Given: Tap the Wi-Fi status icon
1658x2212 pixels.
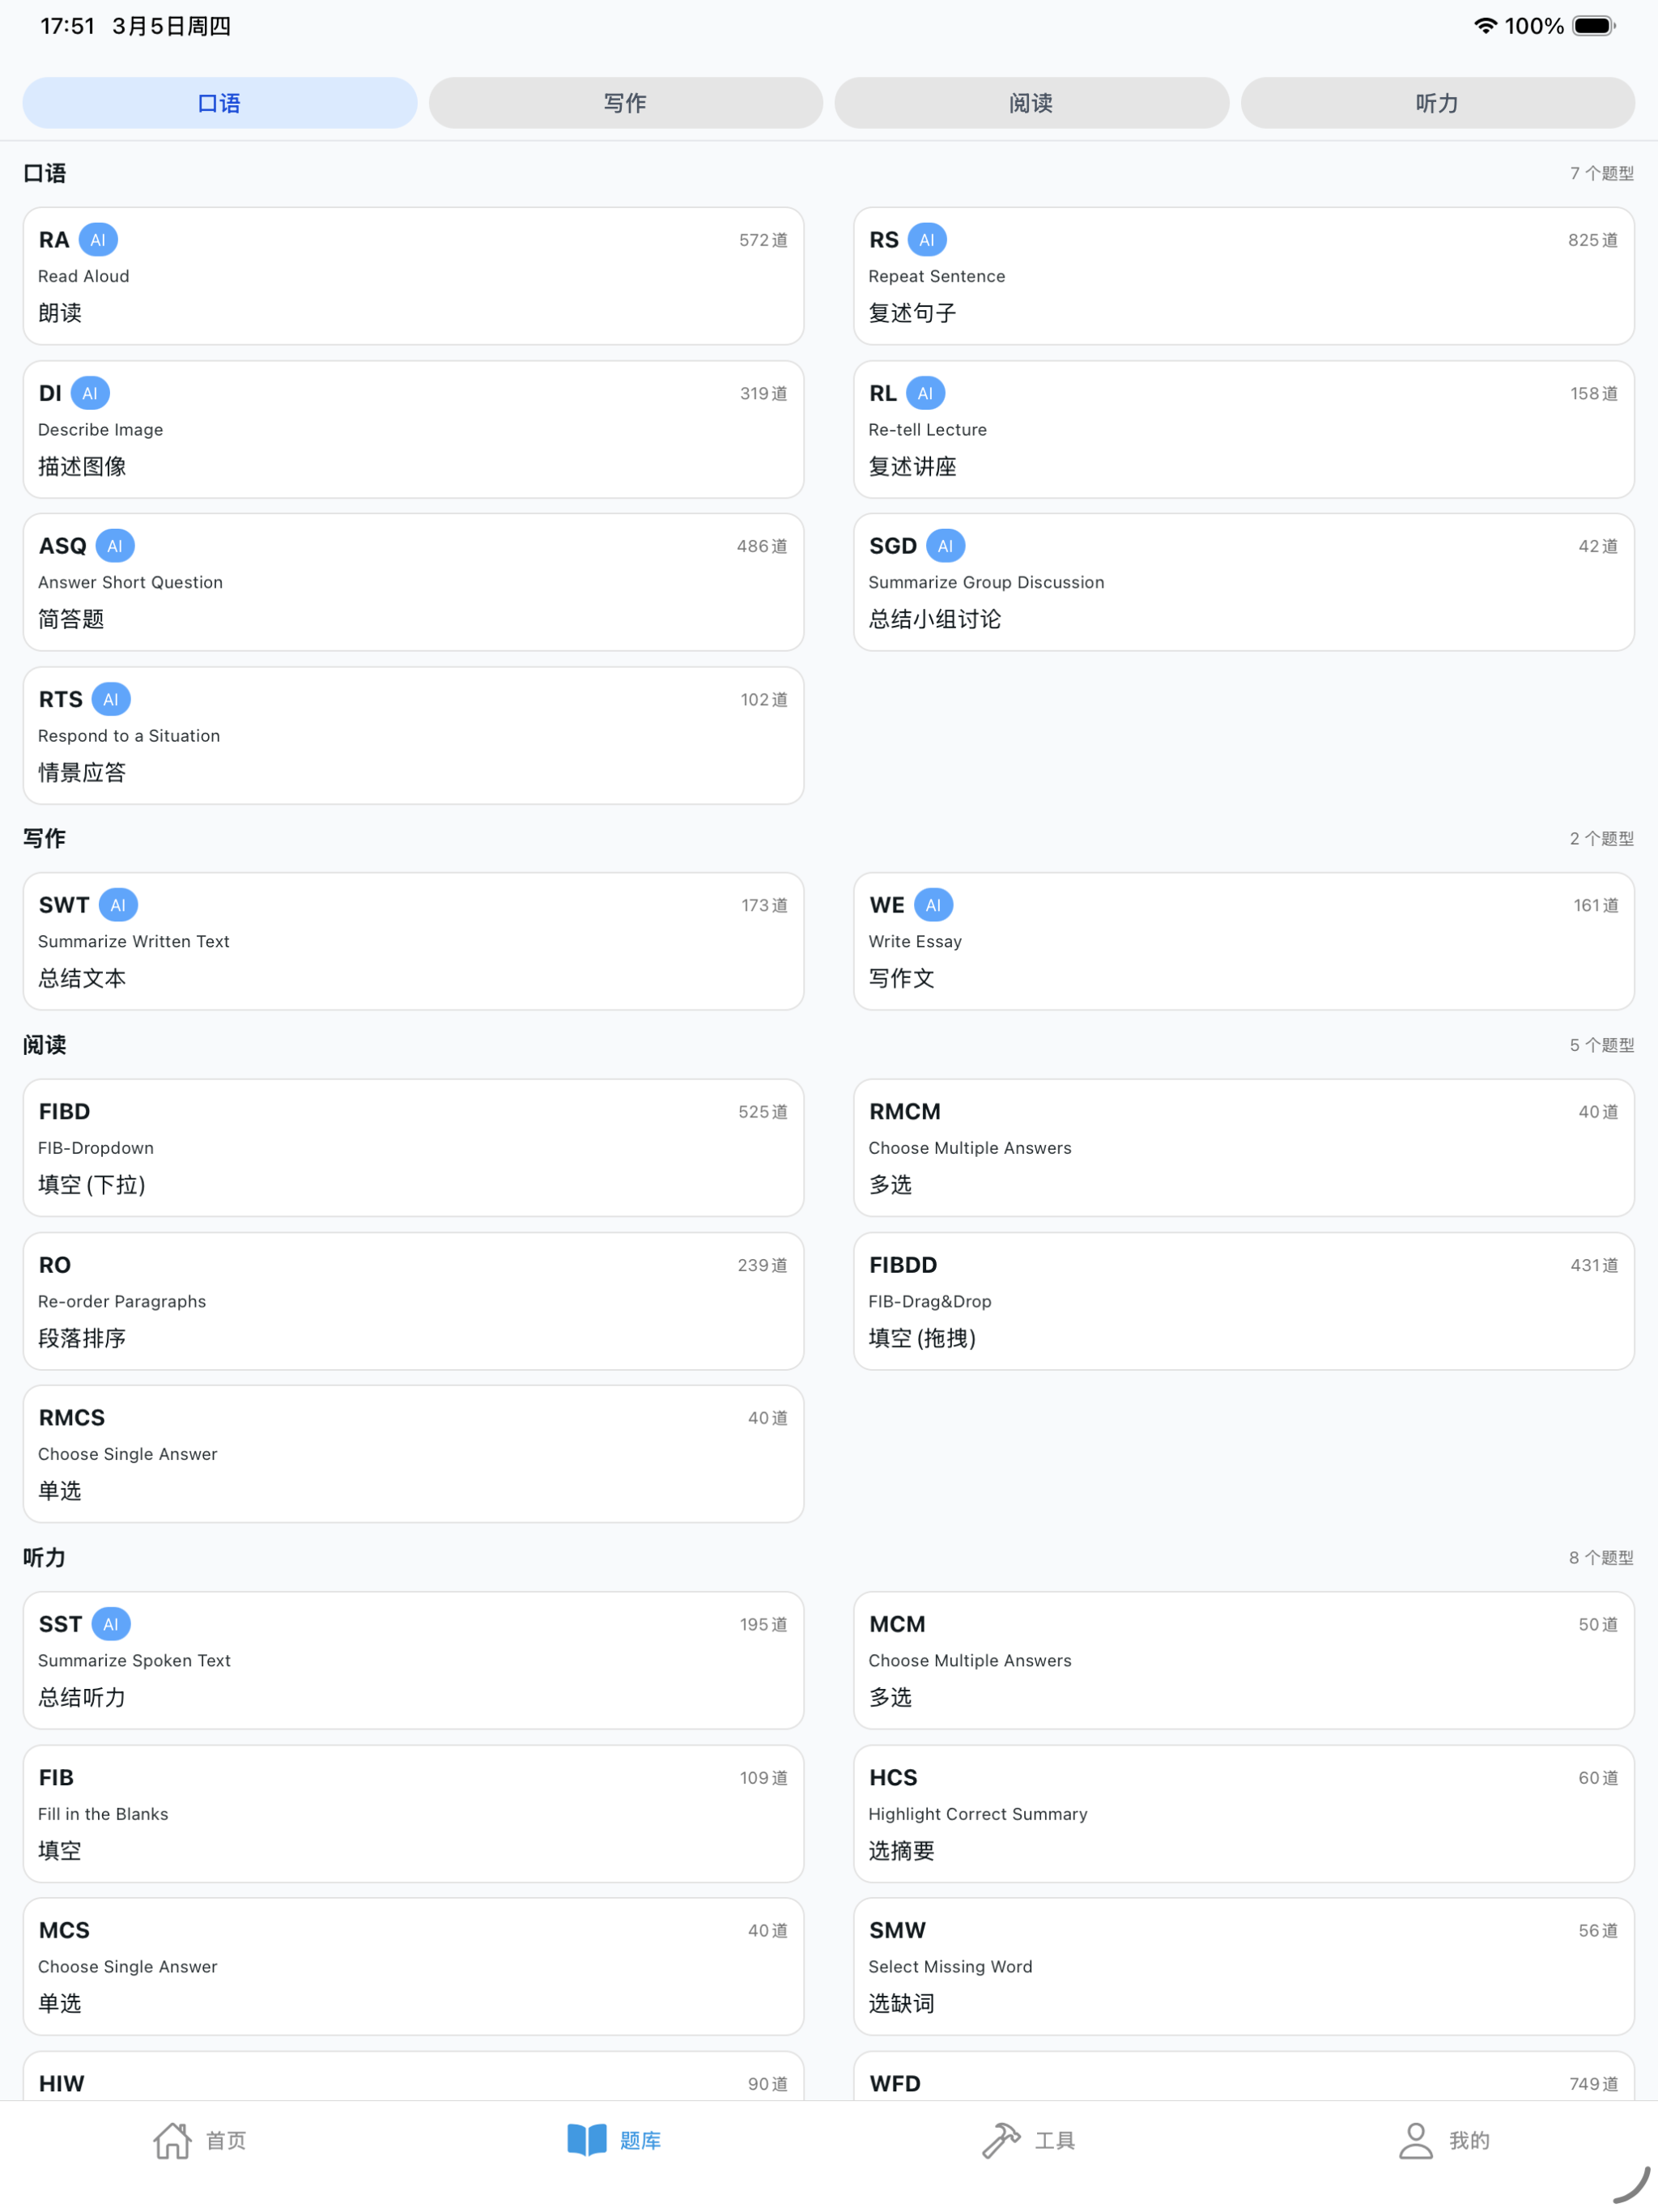Looking at the screenshot, I should click(1486, 26).
